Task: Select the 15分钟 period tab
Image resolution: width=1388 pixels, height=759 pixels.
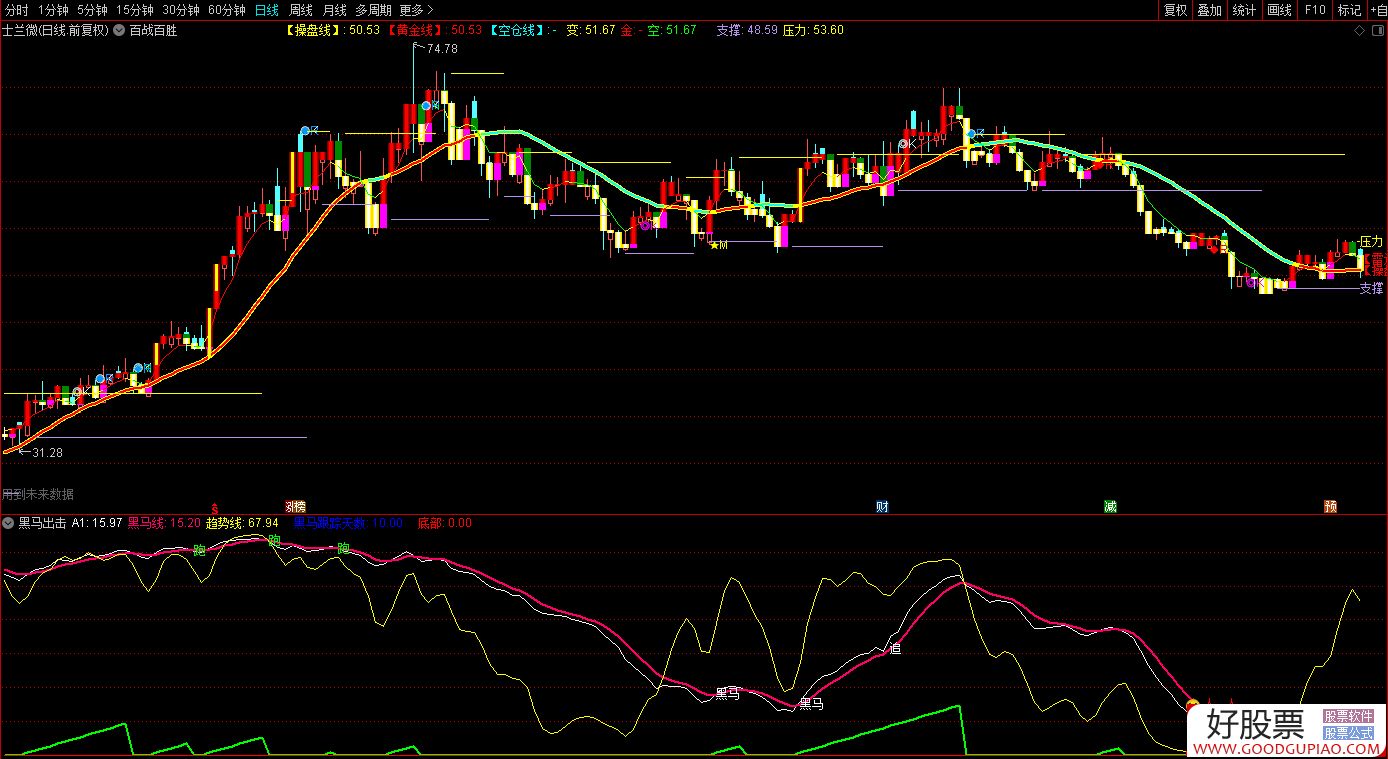Action: [x=134, y=10]
